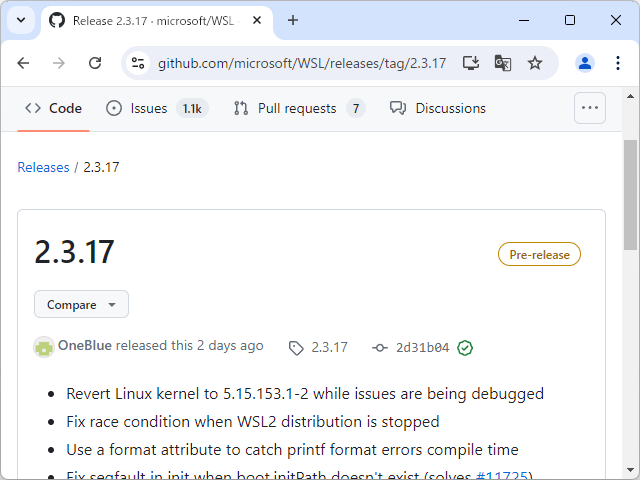Screen dimensions: 640x480
Task: Click the 'released this 2 days ago' text
Action: [189, 346]
